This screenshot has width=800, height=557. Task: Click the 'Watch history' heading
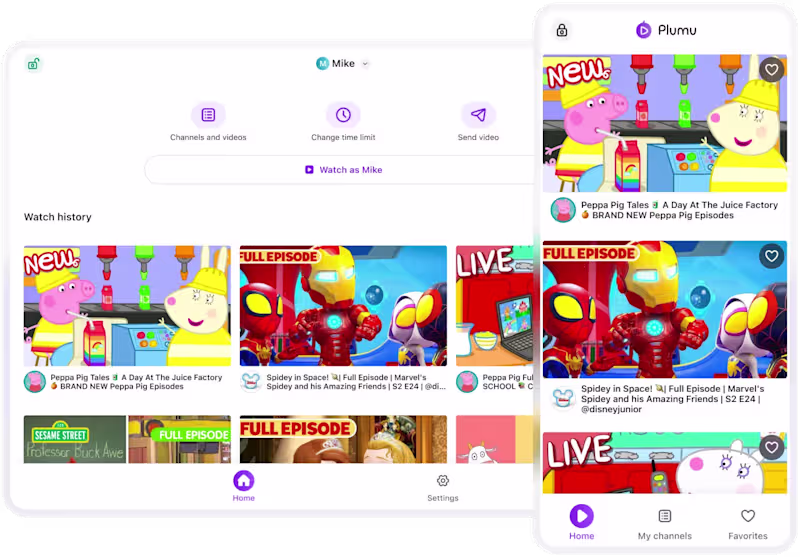[x=58, y=217]
